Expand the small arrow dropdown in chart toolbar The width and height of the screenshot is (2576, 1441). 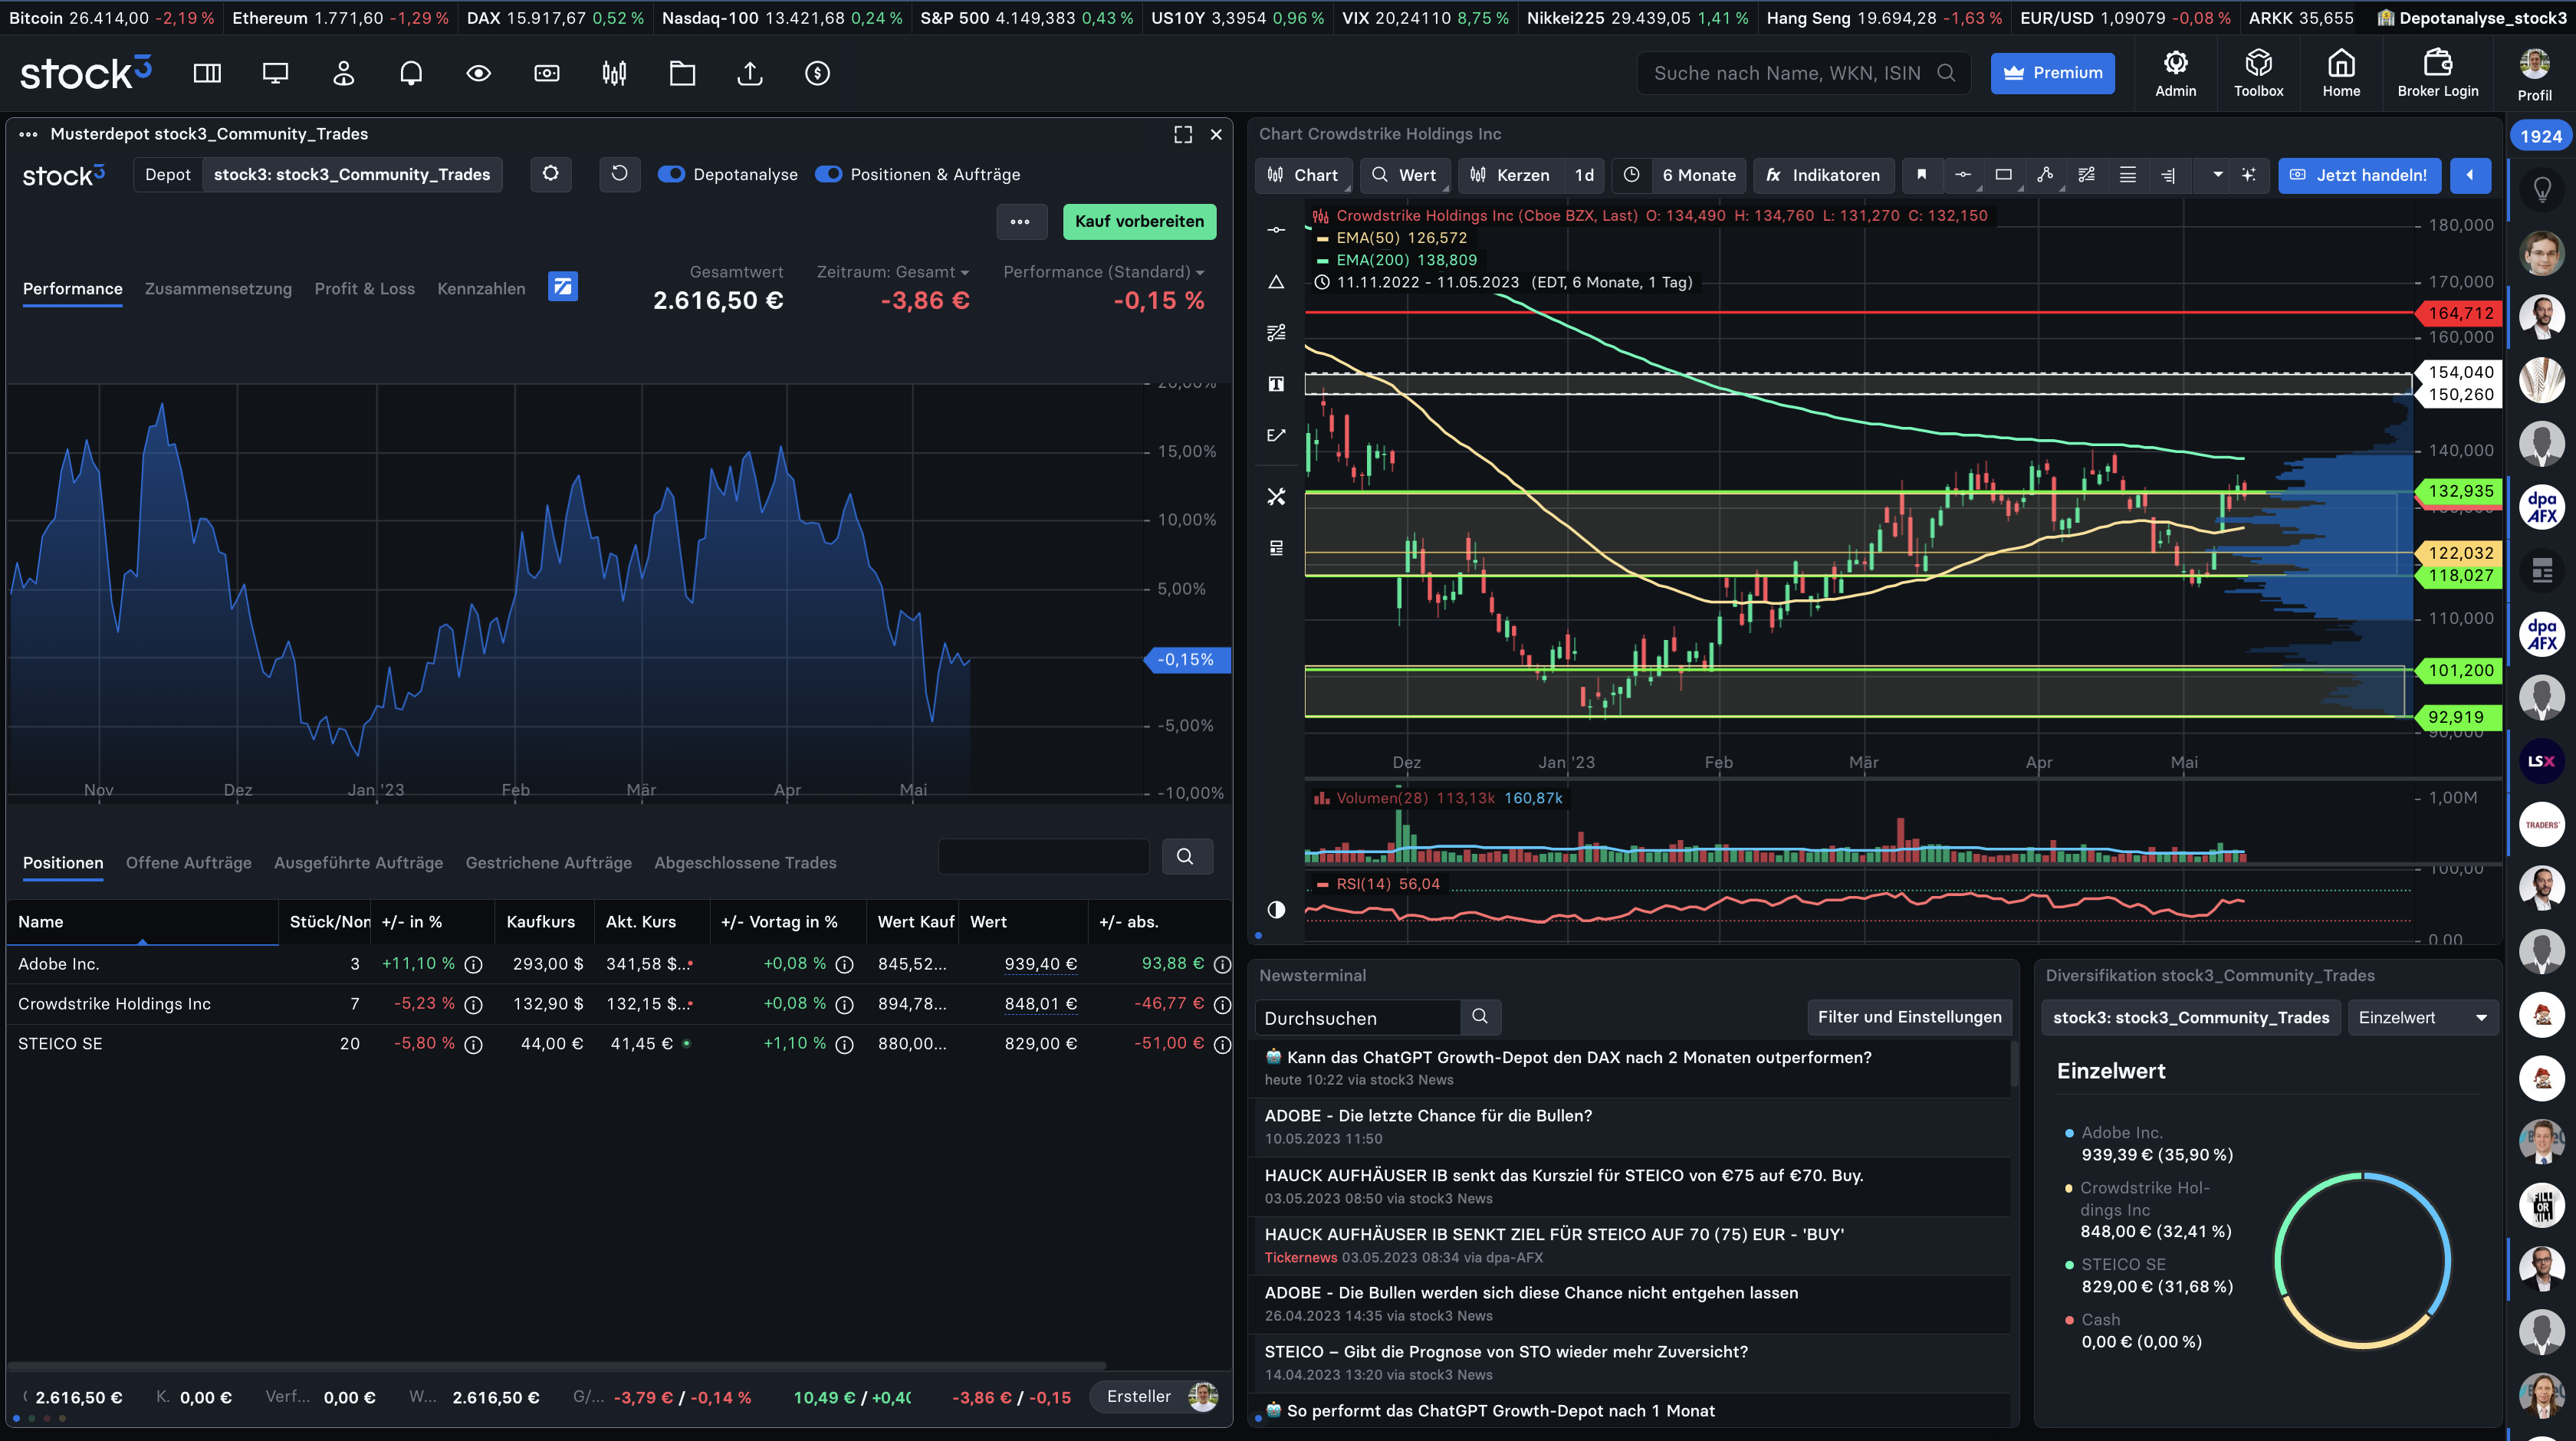(2218, 175)
